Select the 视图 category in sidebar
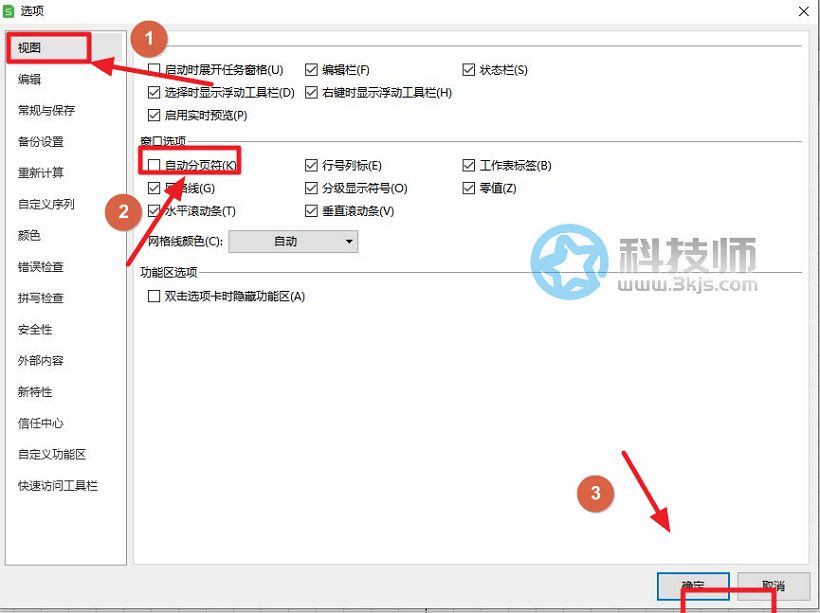 (x=30, y=47)
